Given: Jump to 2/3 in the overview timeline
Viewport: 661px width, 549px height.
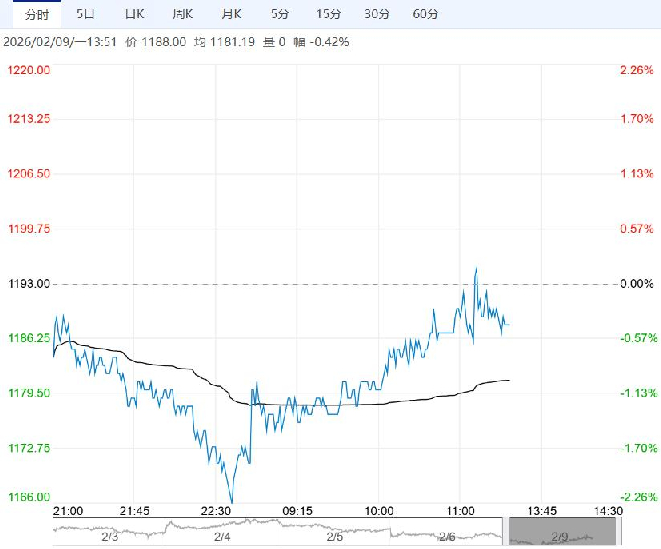Looking at the screenshot, I should (110, 537).
